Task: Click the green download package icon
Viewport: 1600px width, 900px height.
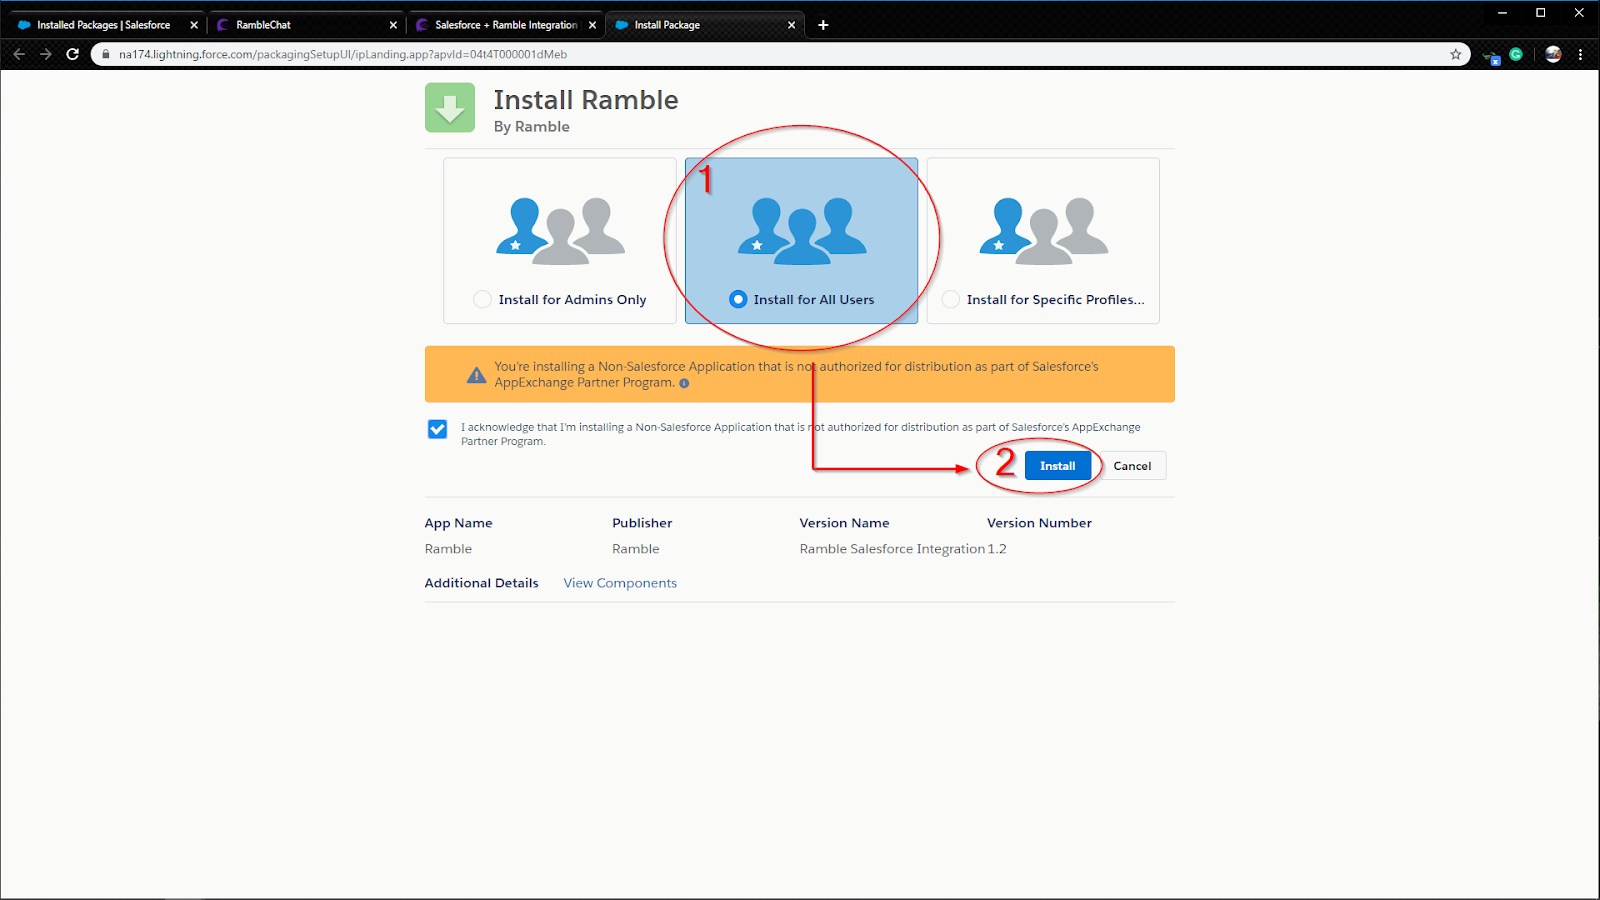Action: tap(450, 107)
